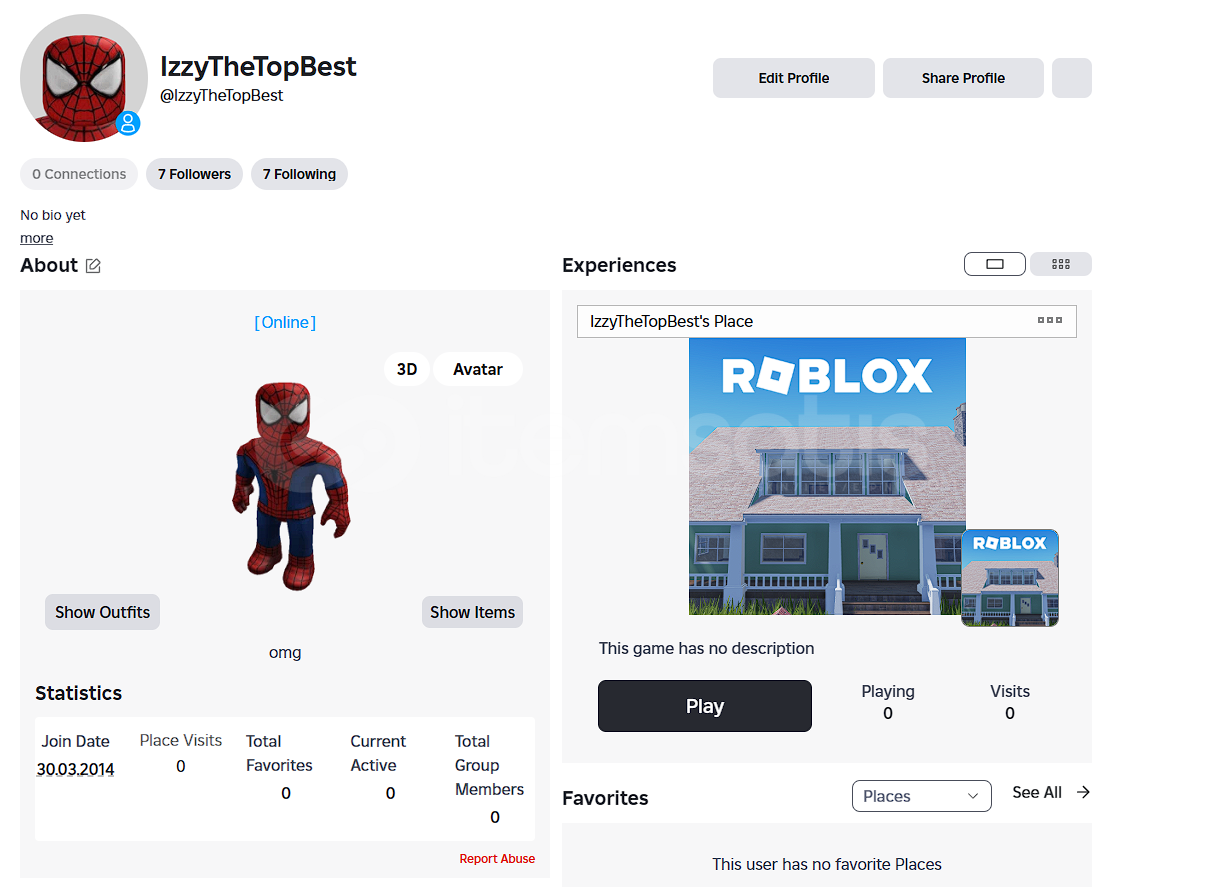Click the large Roblox house thumbnail
1211x887 pixels.
pos(827,476)
